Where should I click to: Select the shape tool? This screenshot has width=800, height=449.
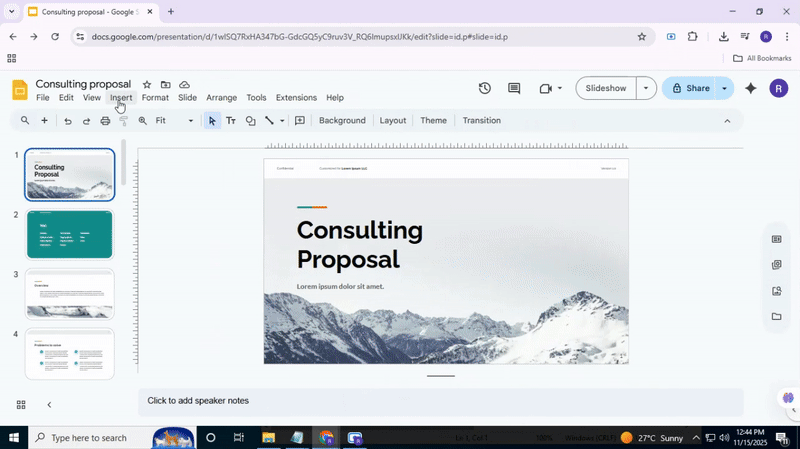tap(250, 121)
